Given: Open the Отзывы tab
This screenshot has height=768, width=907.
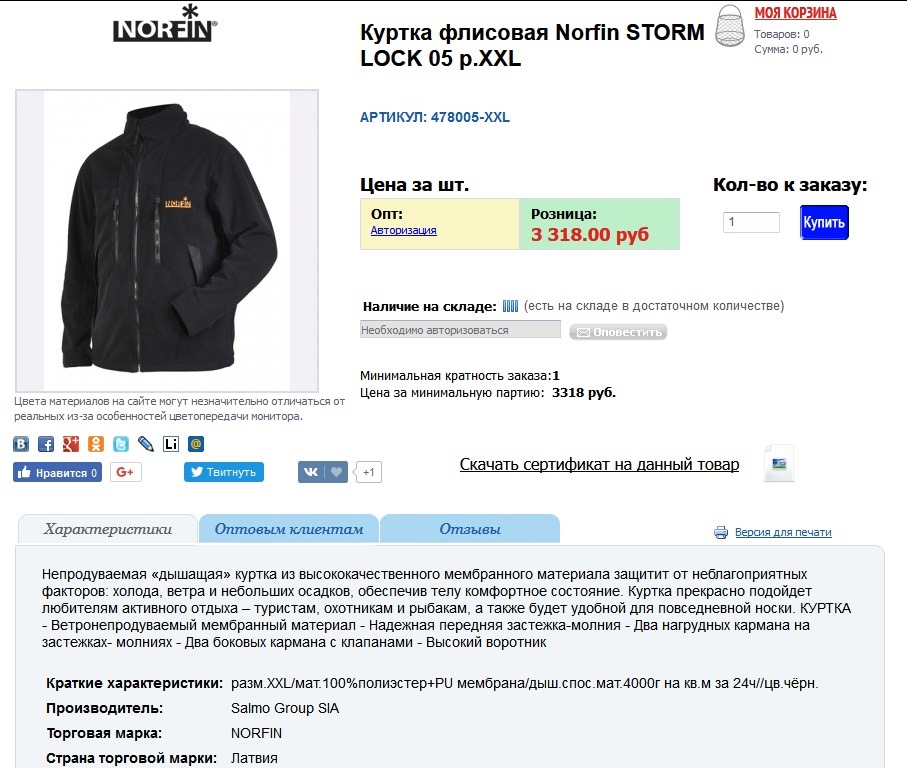Looking at the screenshot, I should (470, 529).
